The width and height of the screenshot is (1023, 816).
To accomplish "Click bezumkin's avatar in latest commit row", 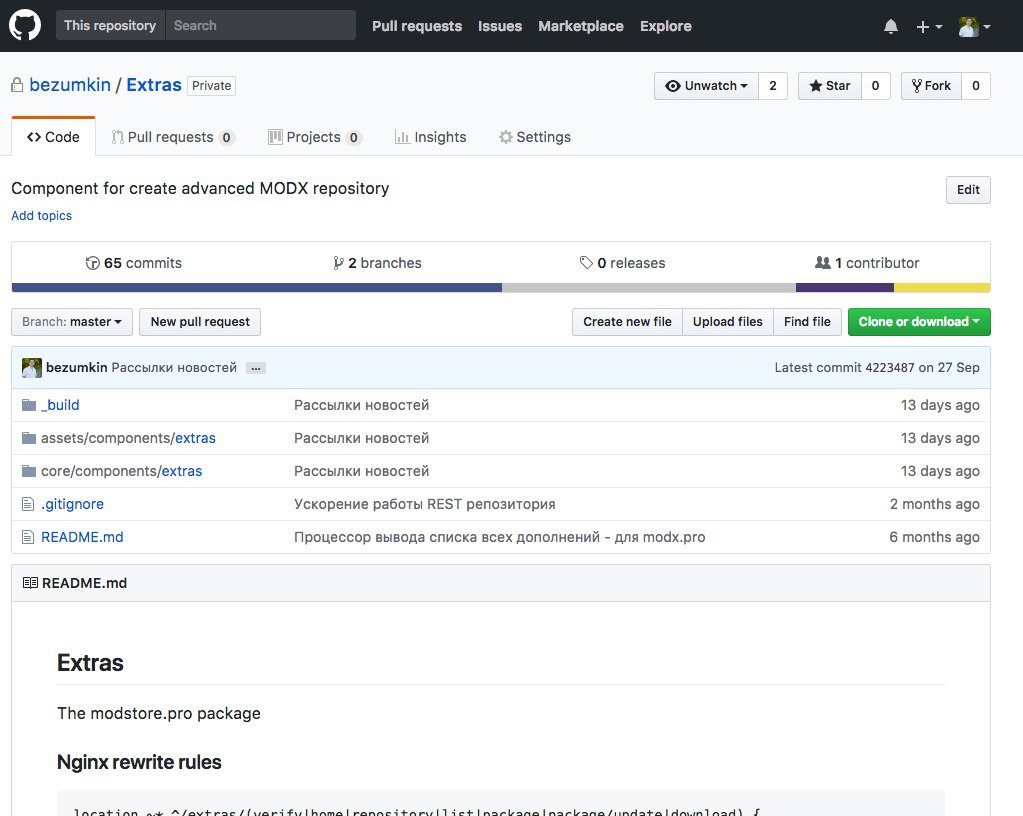I will (x=32, y=368).
